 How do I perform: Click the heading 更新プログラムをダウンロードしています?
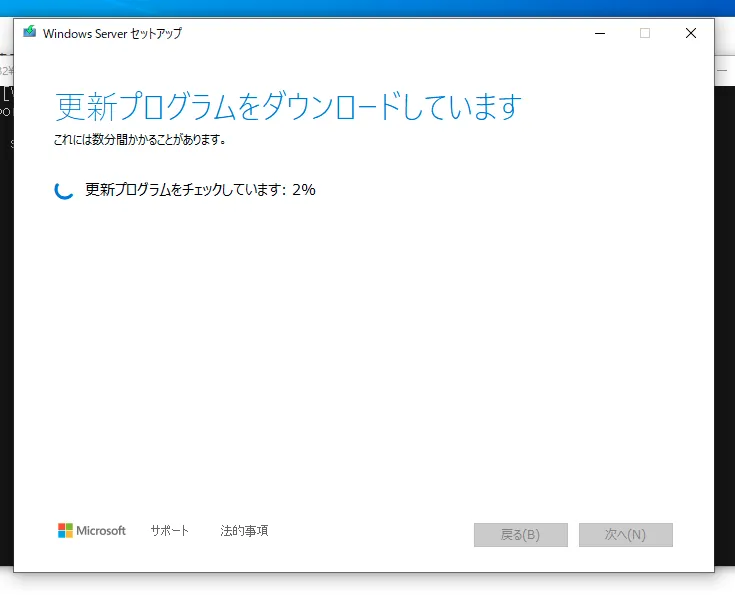pos(288,106)
